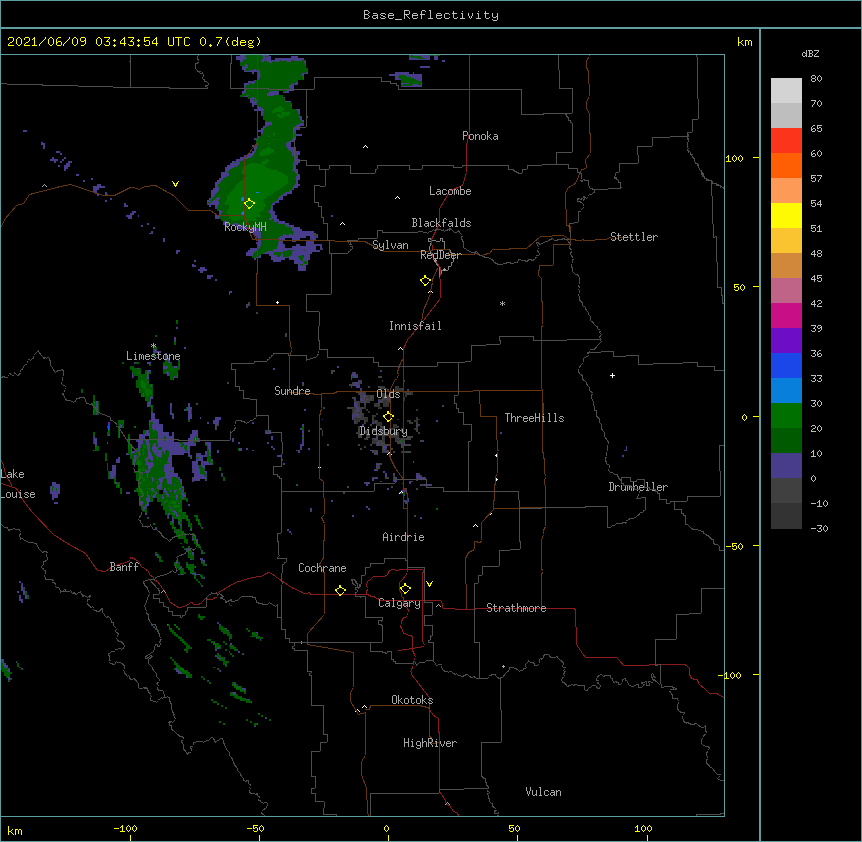Click the white asterisk above Limestone label
The image size is (862, 842).
tap(153, 346)
